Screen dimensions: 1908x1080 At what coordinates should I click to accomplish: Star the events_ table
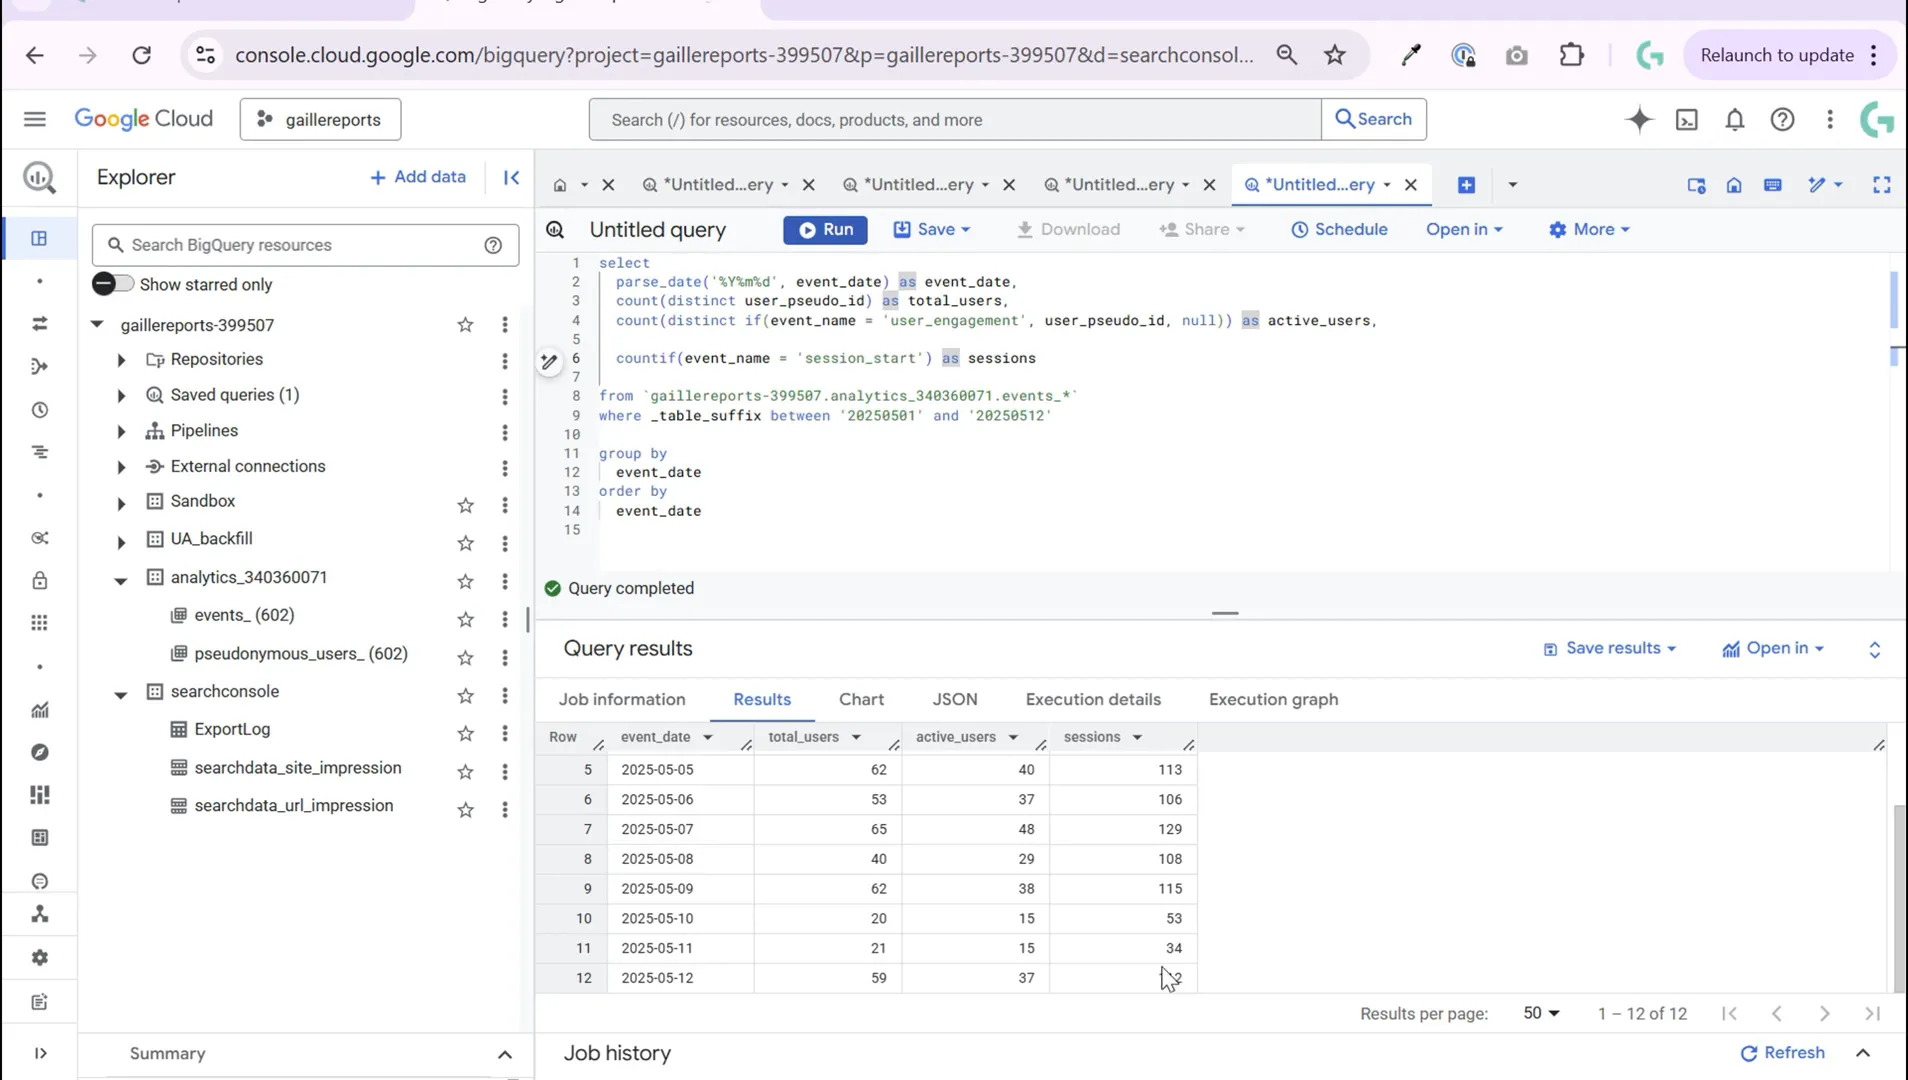465,619
